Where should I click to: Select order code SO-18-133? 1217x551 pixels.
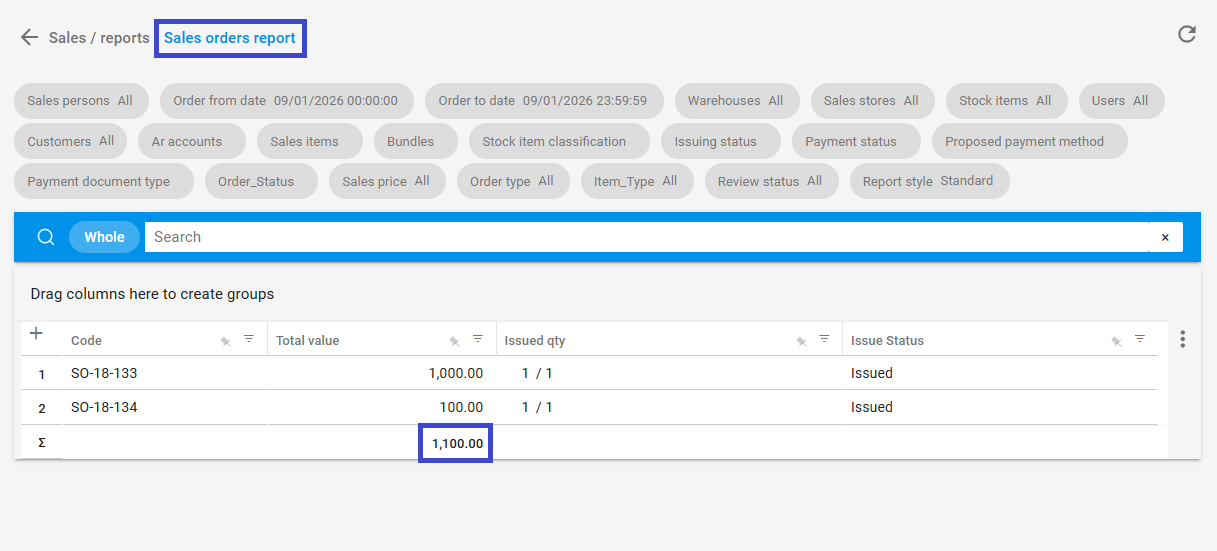point(104,373)
